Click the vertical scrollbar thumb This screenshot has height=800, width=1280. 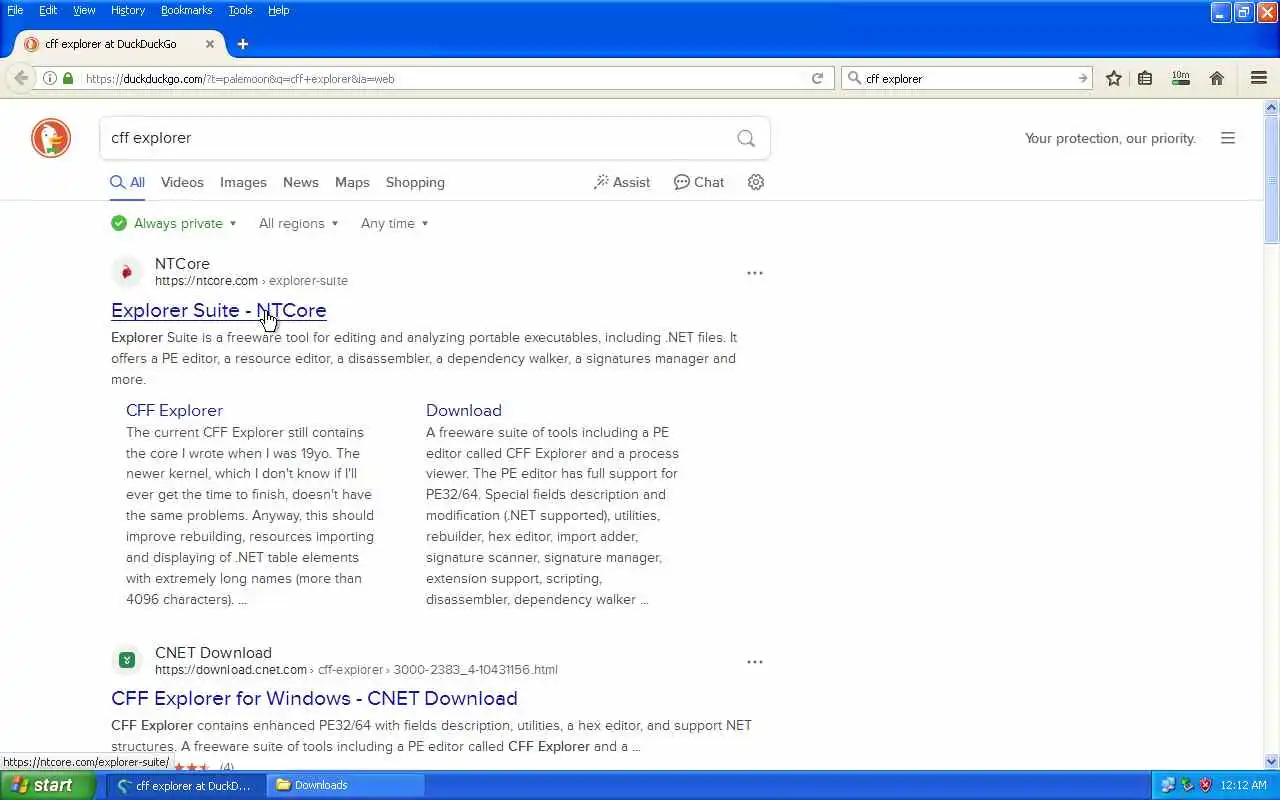(1272, 180)
